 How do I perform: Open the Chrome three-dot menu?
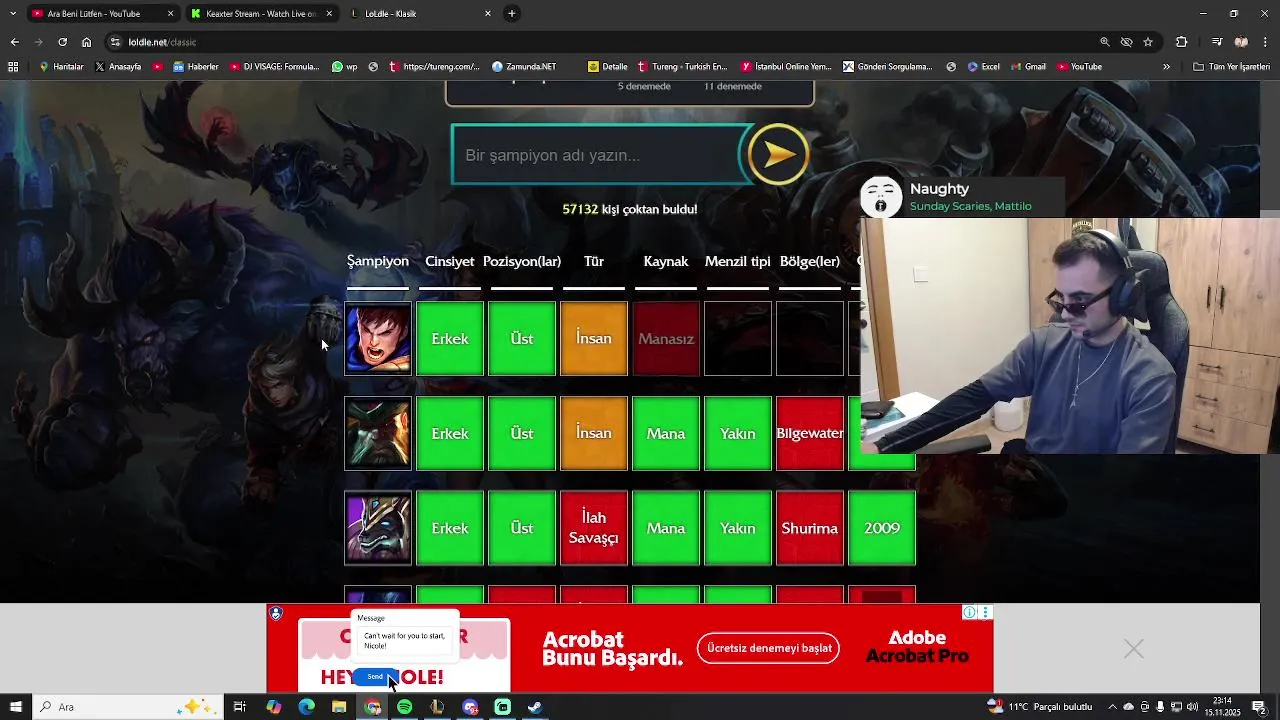1265,42
